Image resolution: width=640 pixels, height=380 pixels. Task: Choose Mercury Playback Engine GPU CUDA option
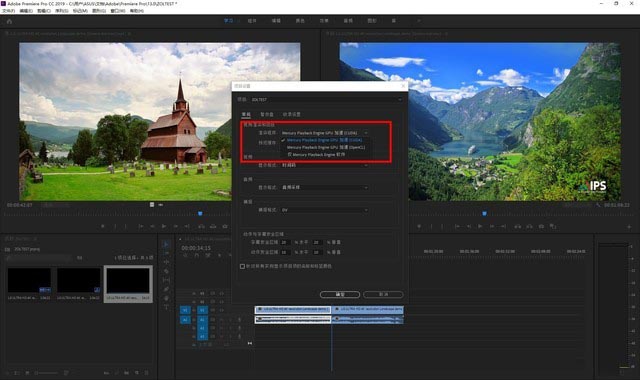pyautogui.click(x=325, y=140)
